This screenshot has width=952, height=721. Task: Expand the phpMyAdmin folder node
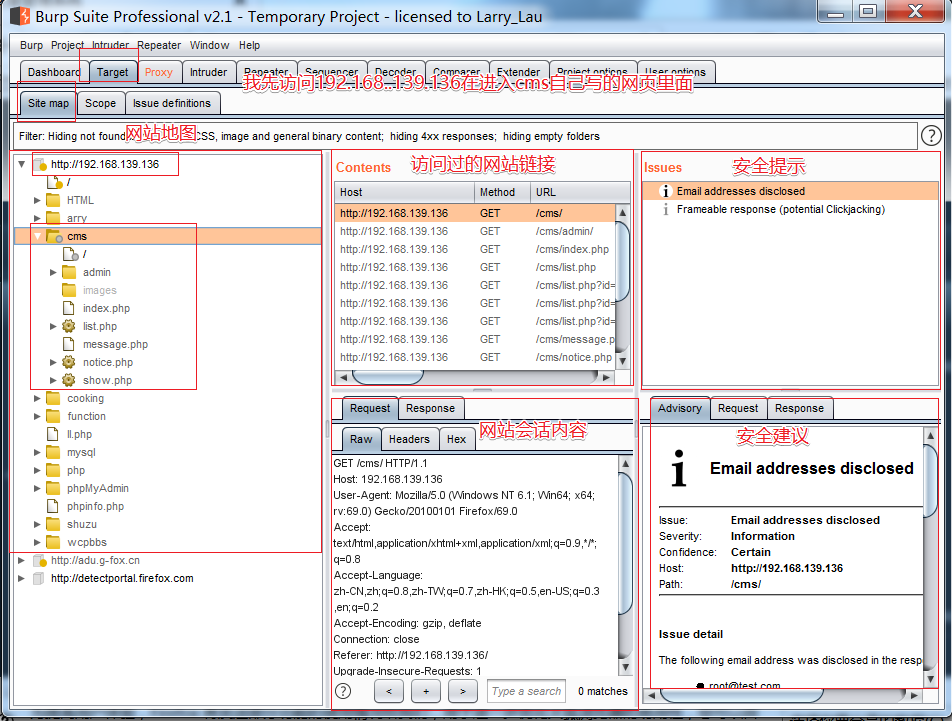37,488
